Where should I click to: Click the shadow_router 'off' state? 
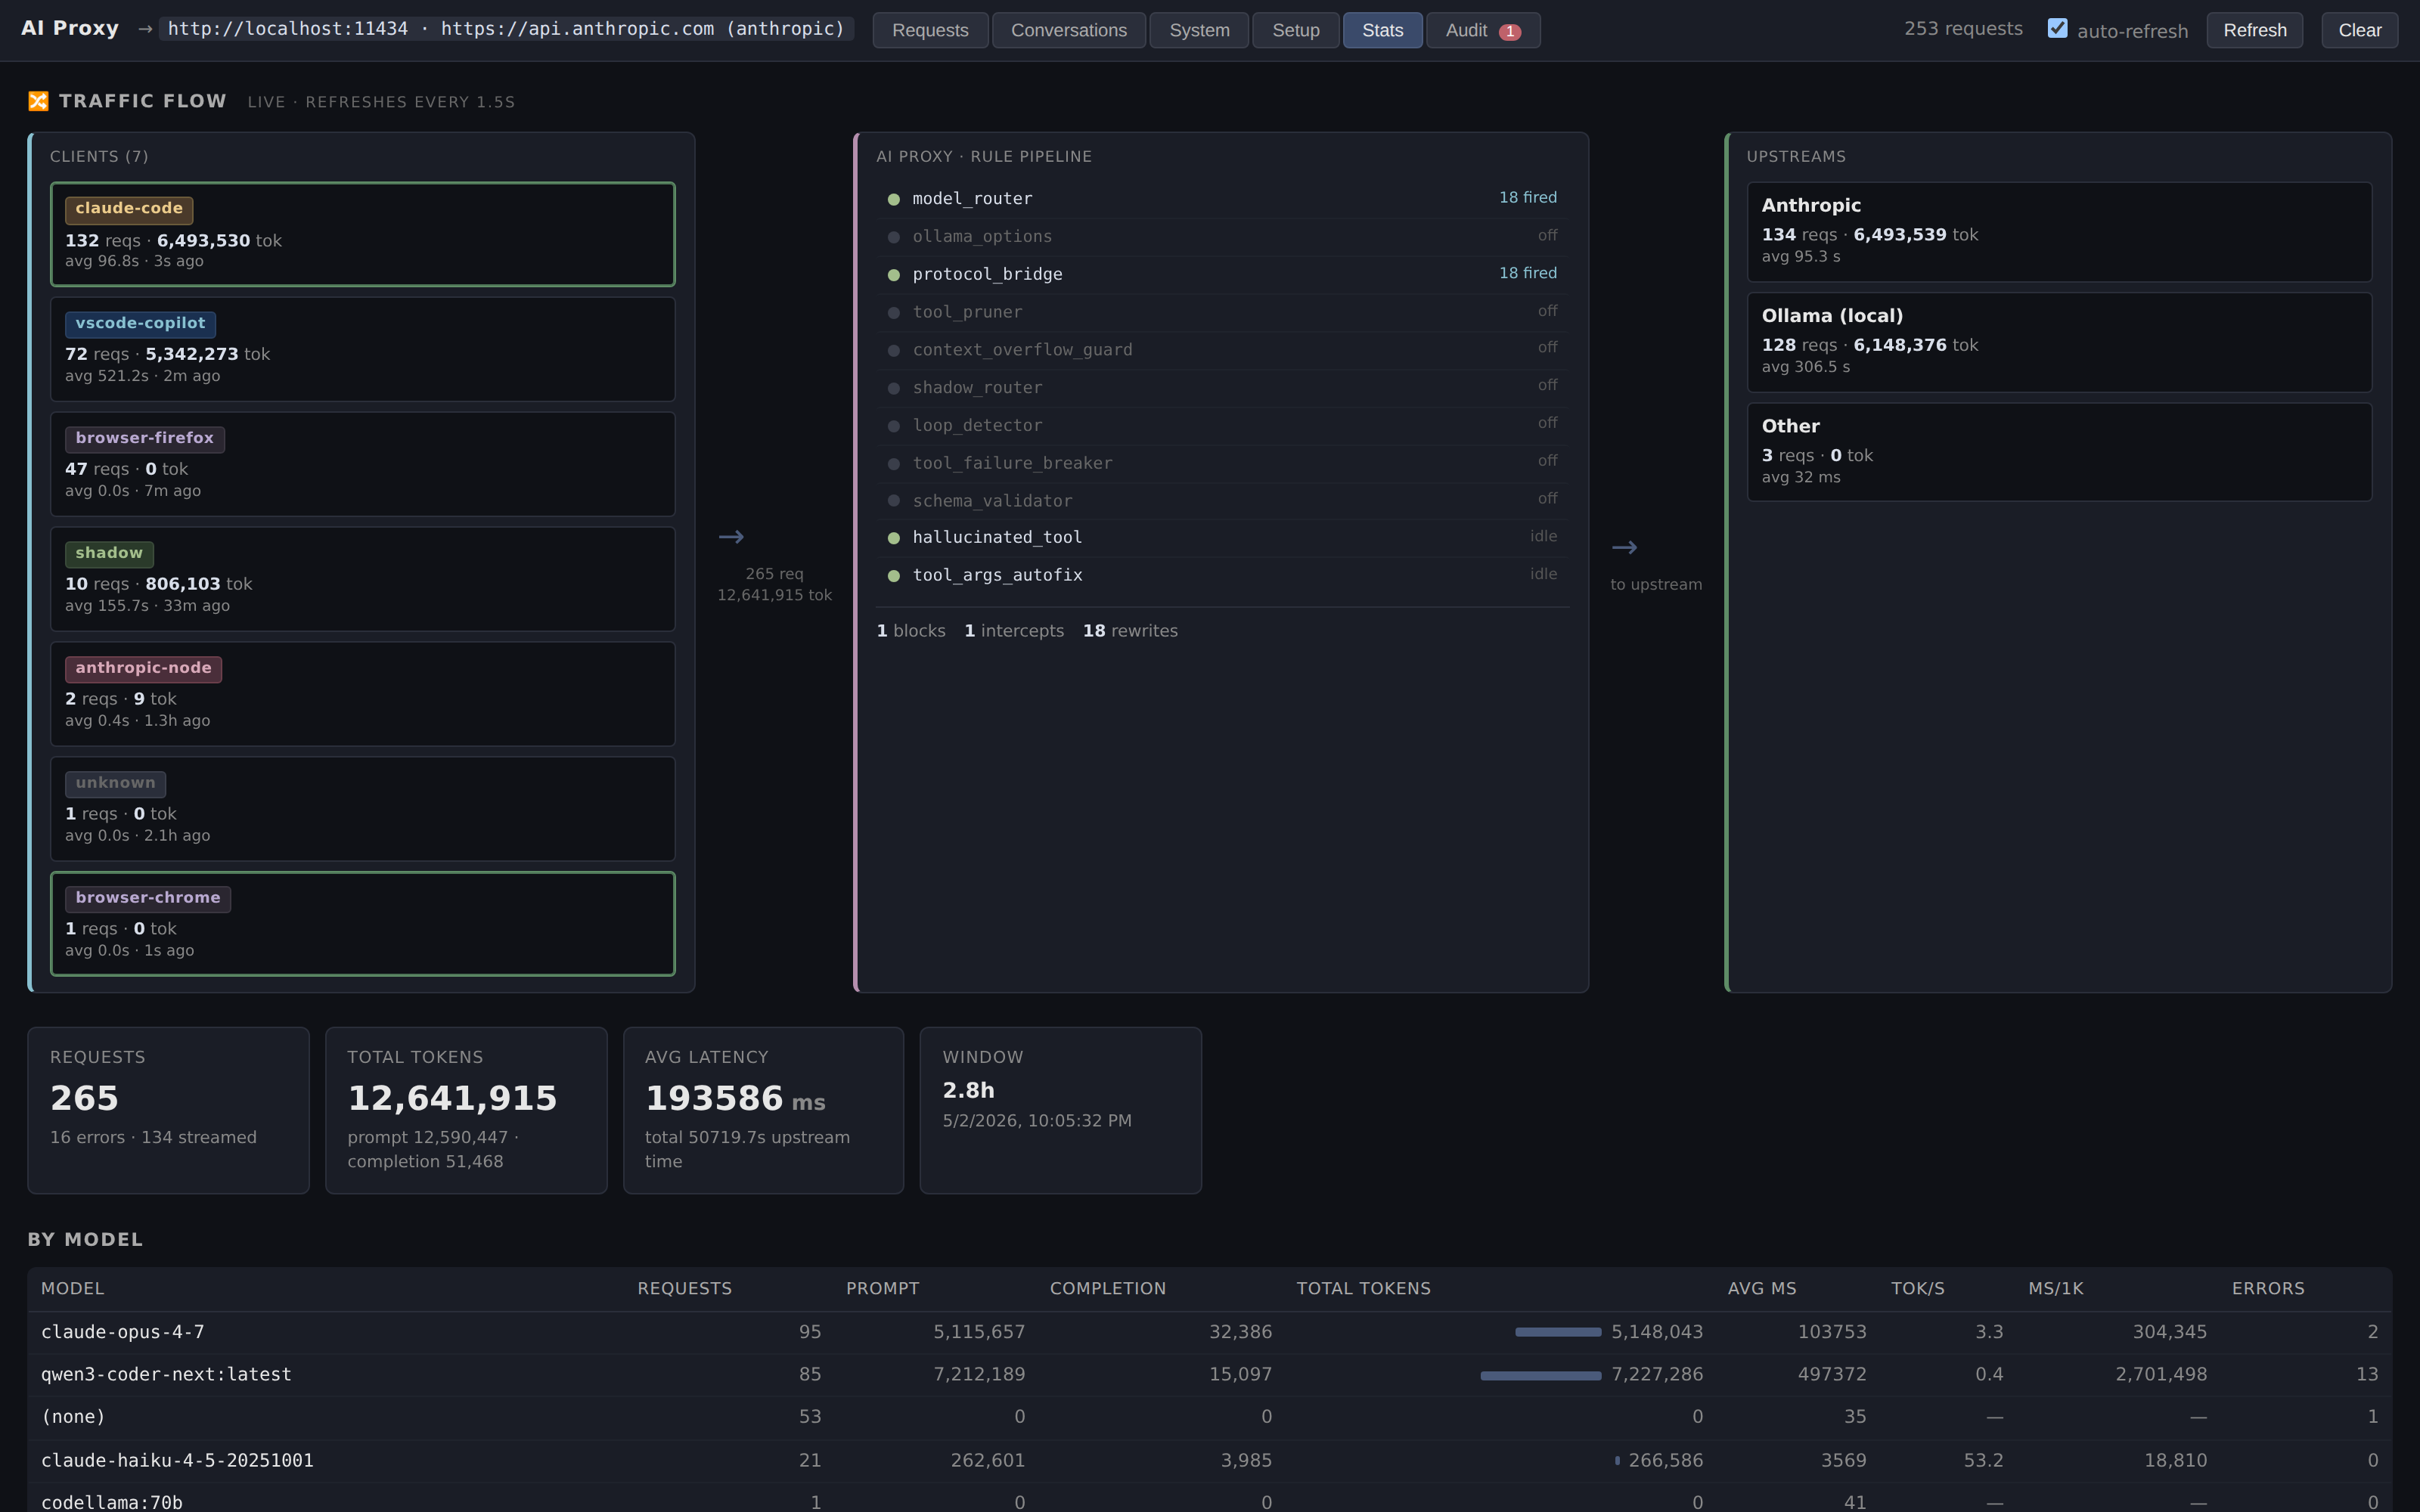coord(1547,385)
